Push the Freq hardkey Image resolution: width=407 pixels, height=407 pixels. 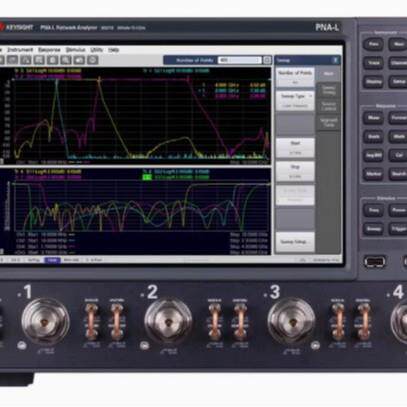coord(373,210)
